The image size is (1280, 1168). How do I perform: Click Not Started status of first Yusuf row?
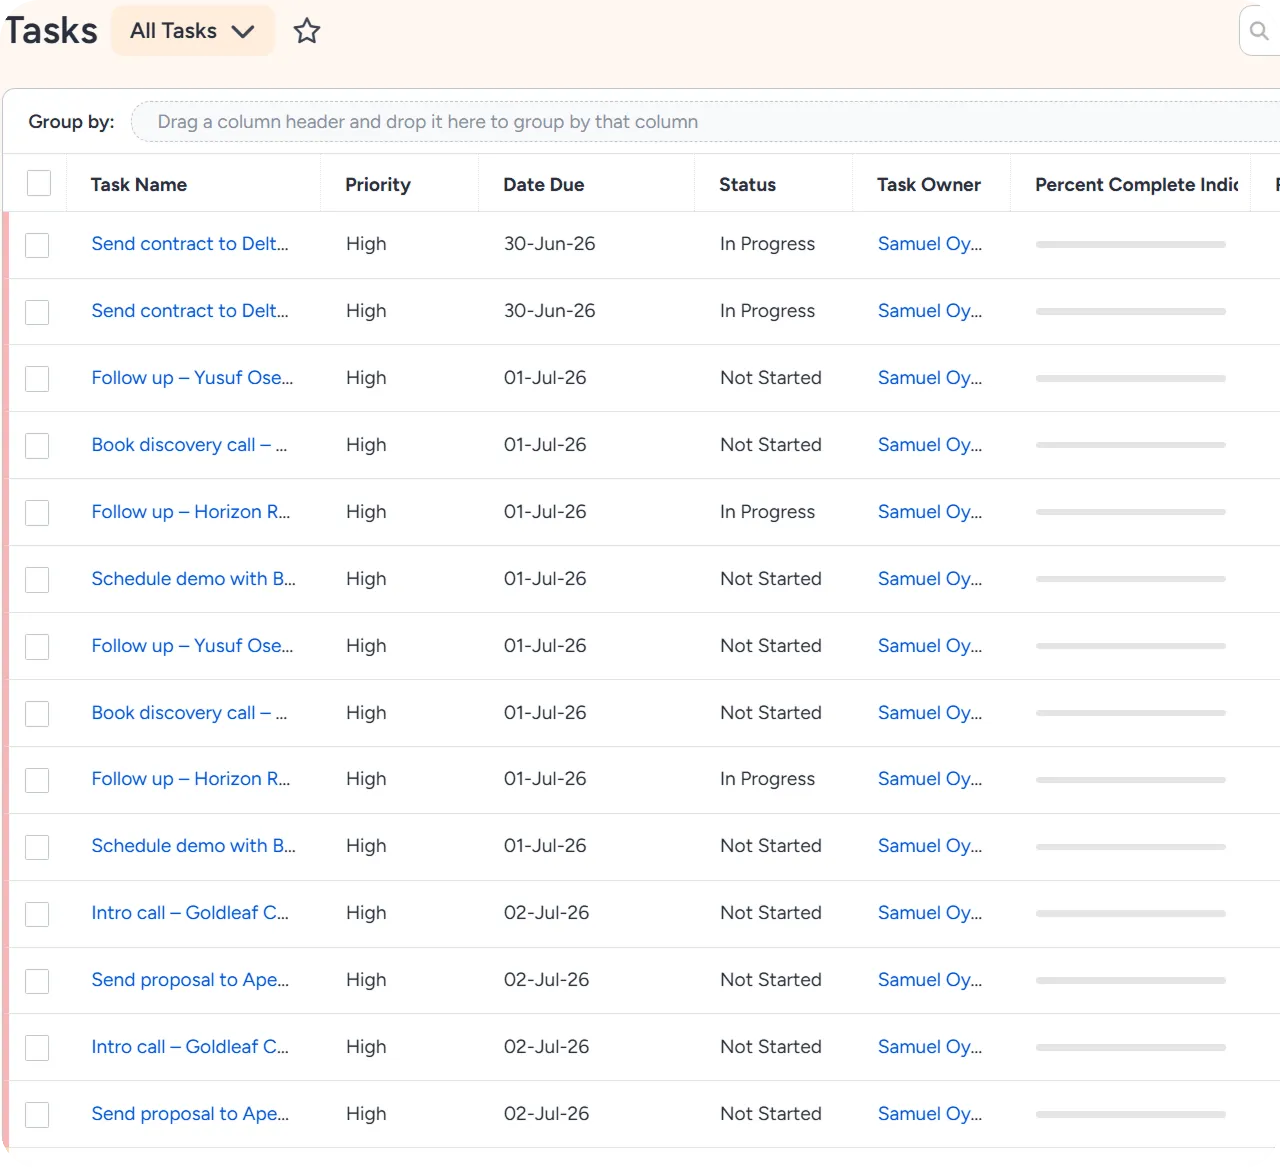(771, 378)
